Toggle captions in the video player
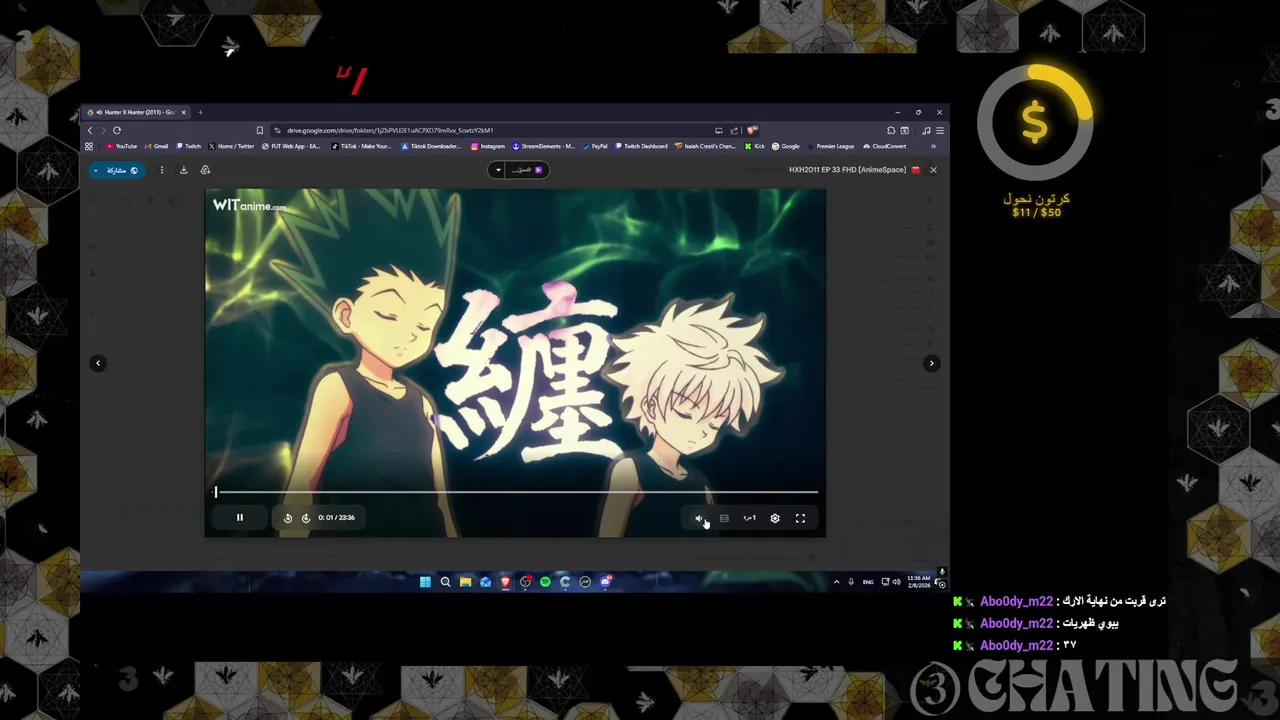The image size is (1280, 720). click(724, 518)
